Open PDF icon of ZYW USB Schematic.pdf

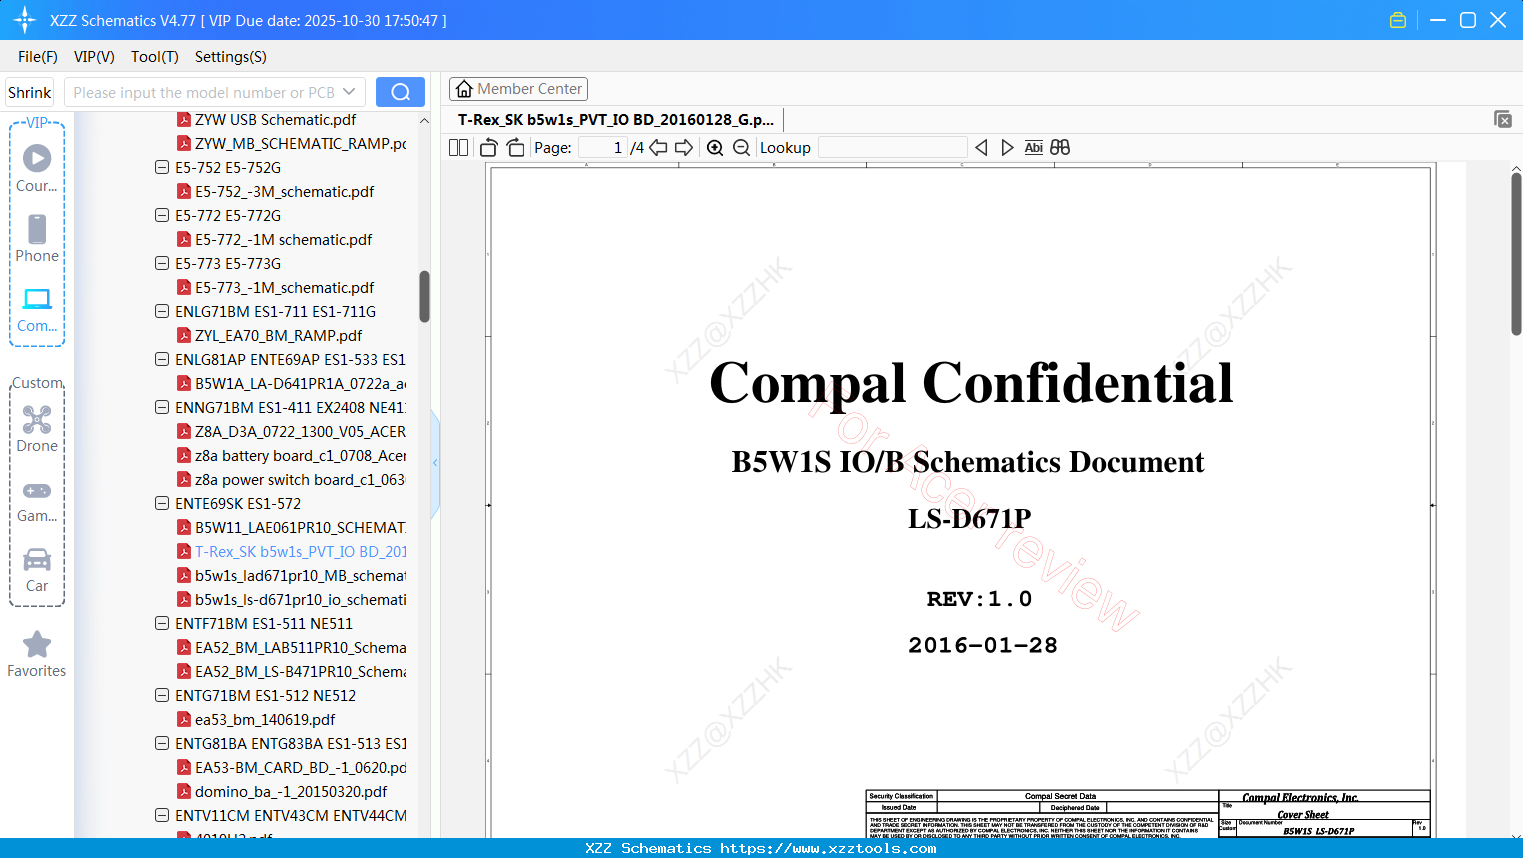pos(184,119)
